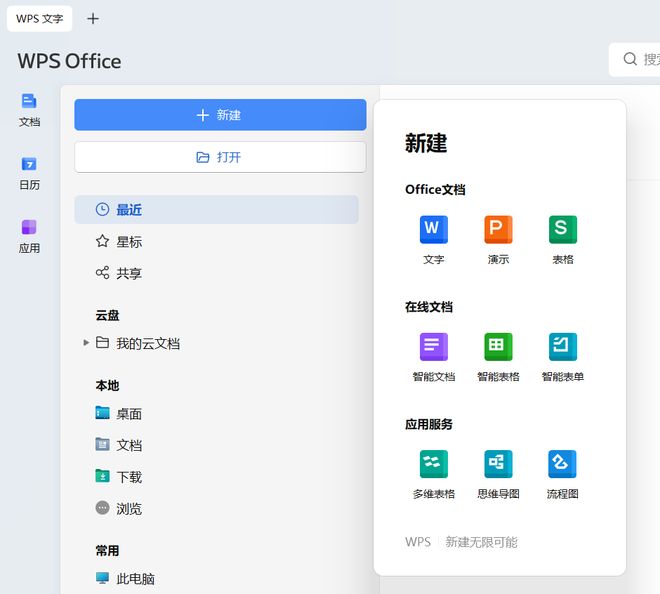Screen dimensions: 660x594
Task: Open 此电脑 under 常用
Action: (125, 579)
